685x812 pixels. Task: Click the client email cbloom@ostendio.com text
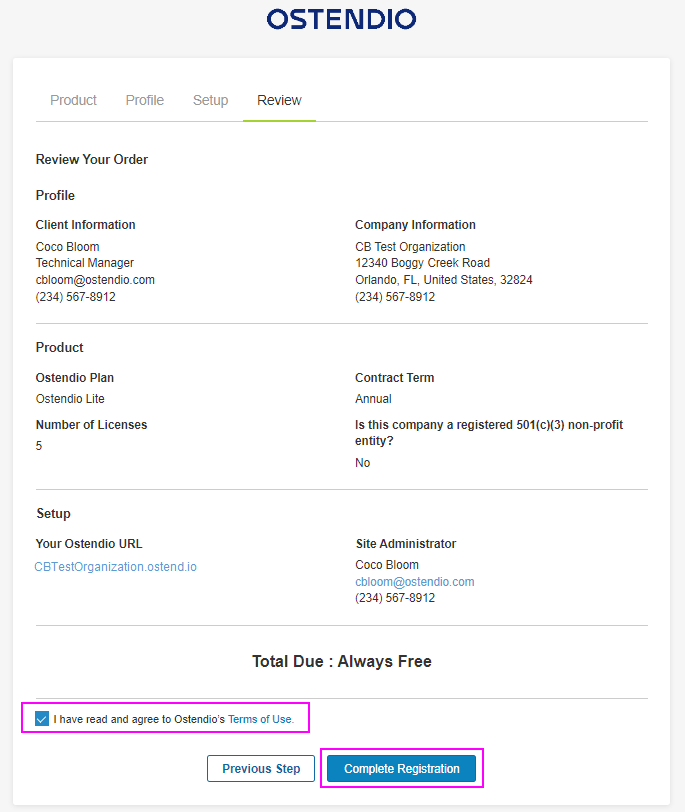(95, 280)
